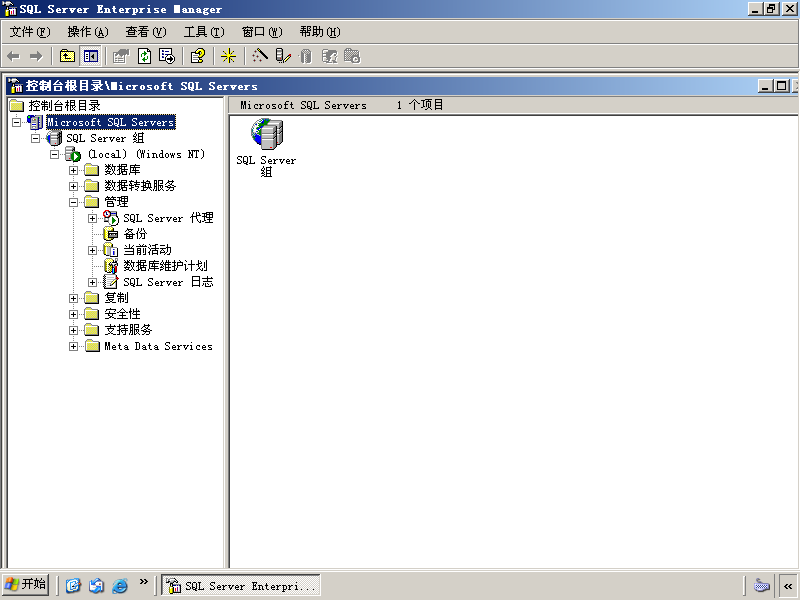
Task: Launch the Run a Wizard wand icon
Action: pos(260,56)
